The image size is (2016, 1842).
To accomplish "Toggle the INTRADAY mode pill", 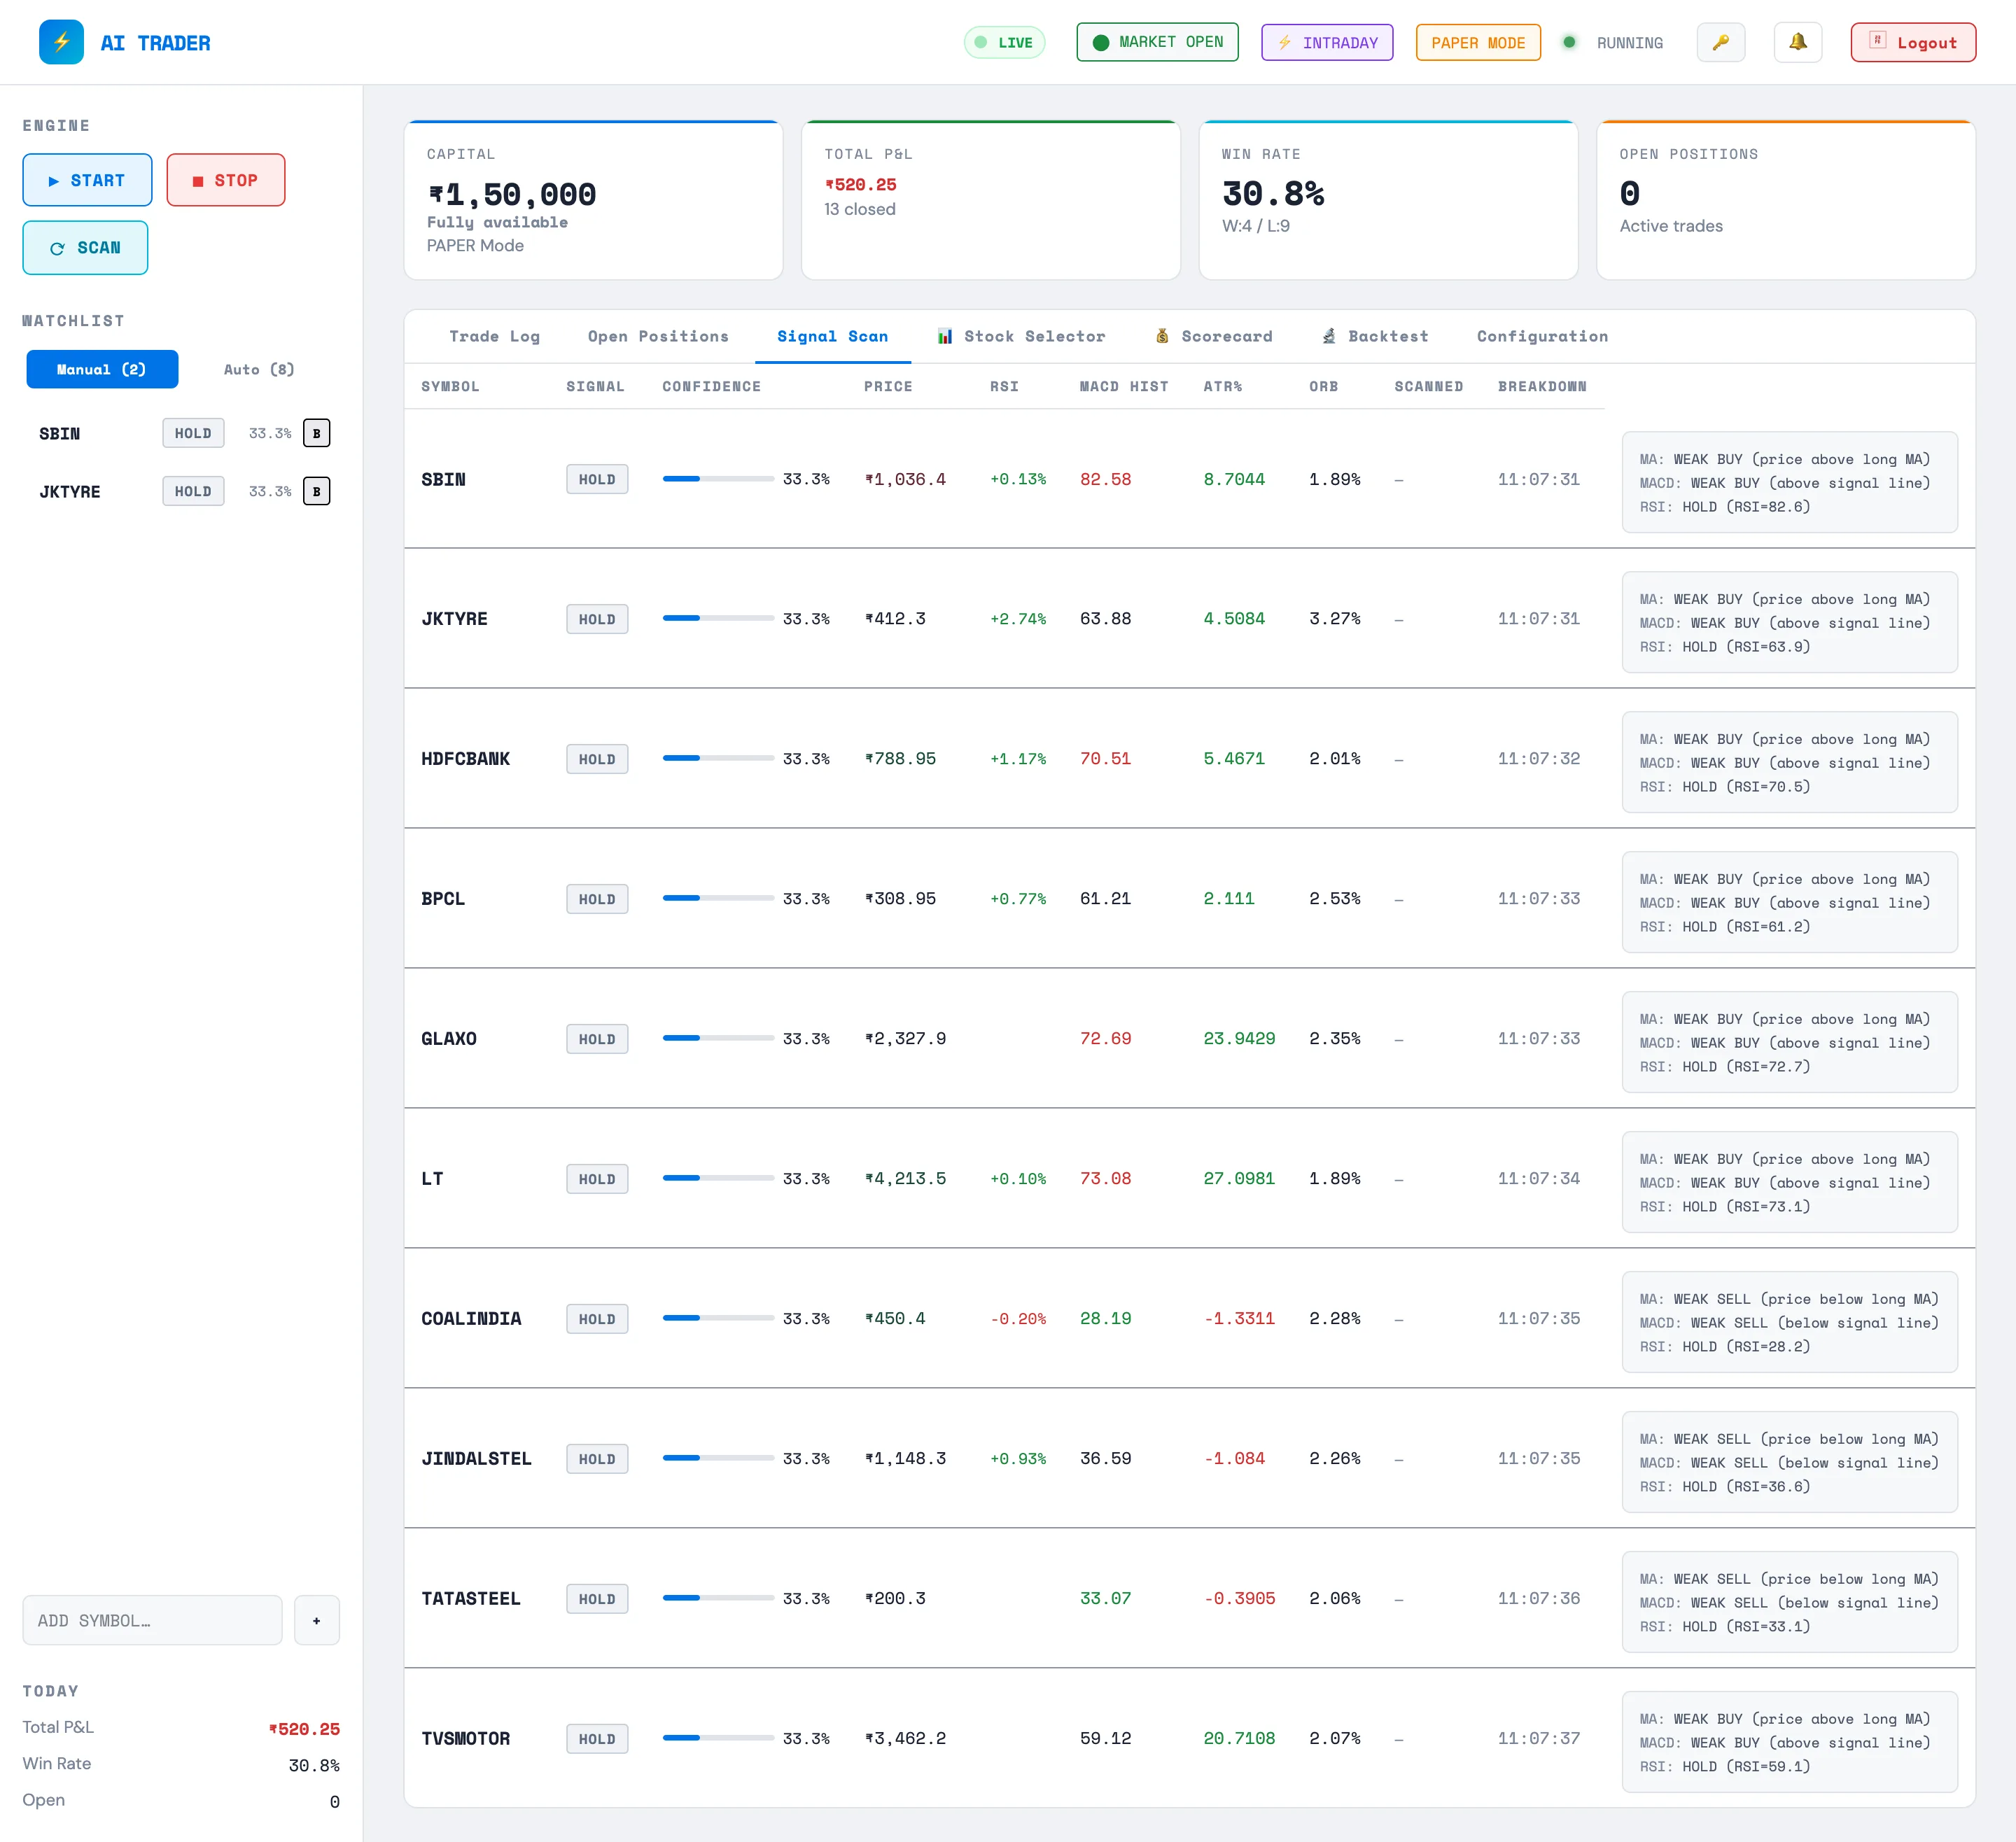I will (1327, 42).
